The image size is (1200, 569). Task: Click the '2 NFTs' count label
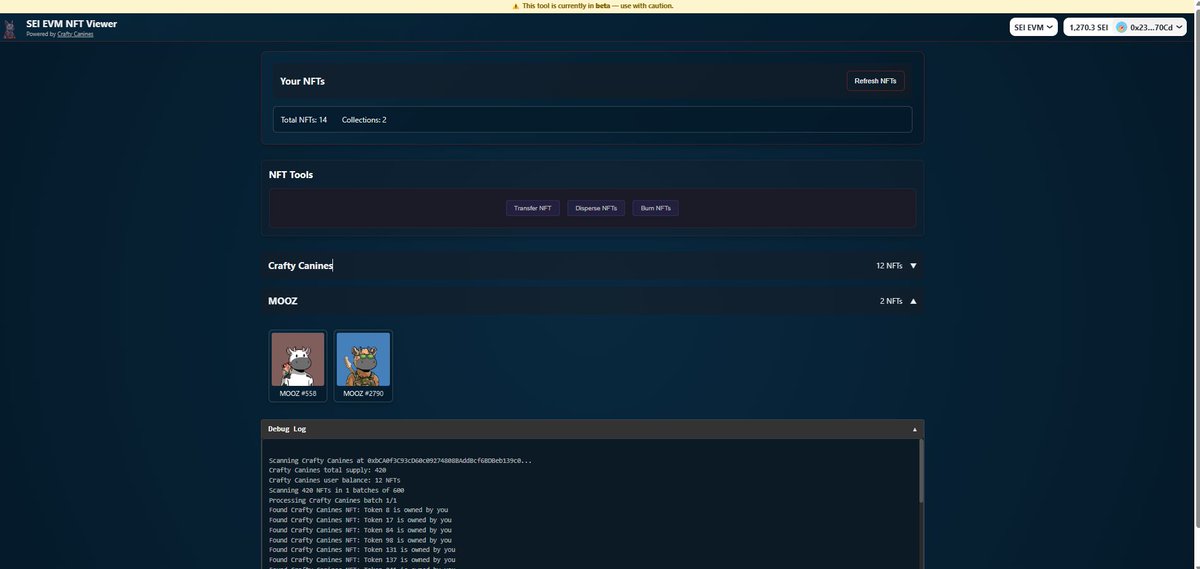pyautogui.click(x=891, y=301)
